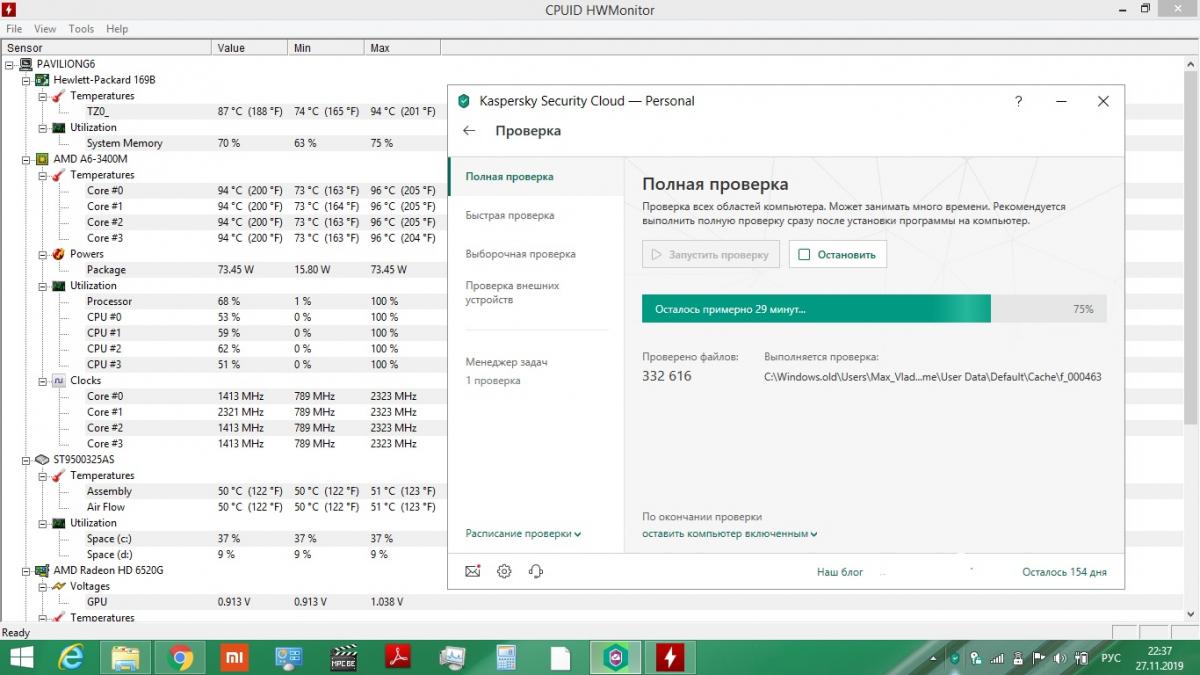The width and height of the screenshot is (1200, 675).
Task: Click the Clocks node icon
Action: tap(58, 380)
